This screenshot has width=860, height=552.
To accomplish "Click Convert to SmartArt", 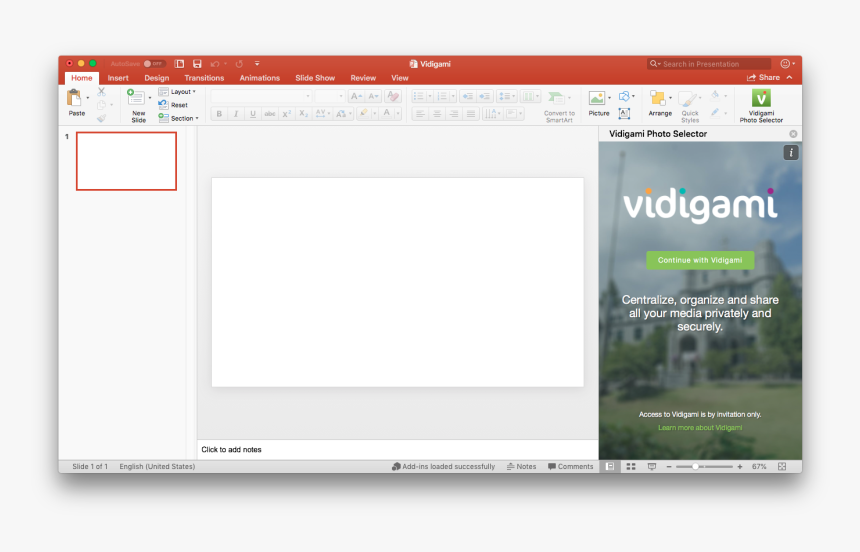I will tap(559, 106).
